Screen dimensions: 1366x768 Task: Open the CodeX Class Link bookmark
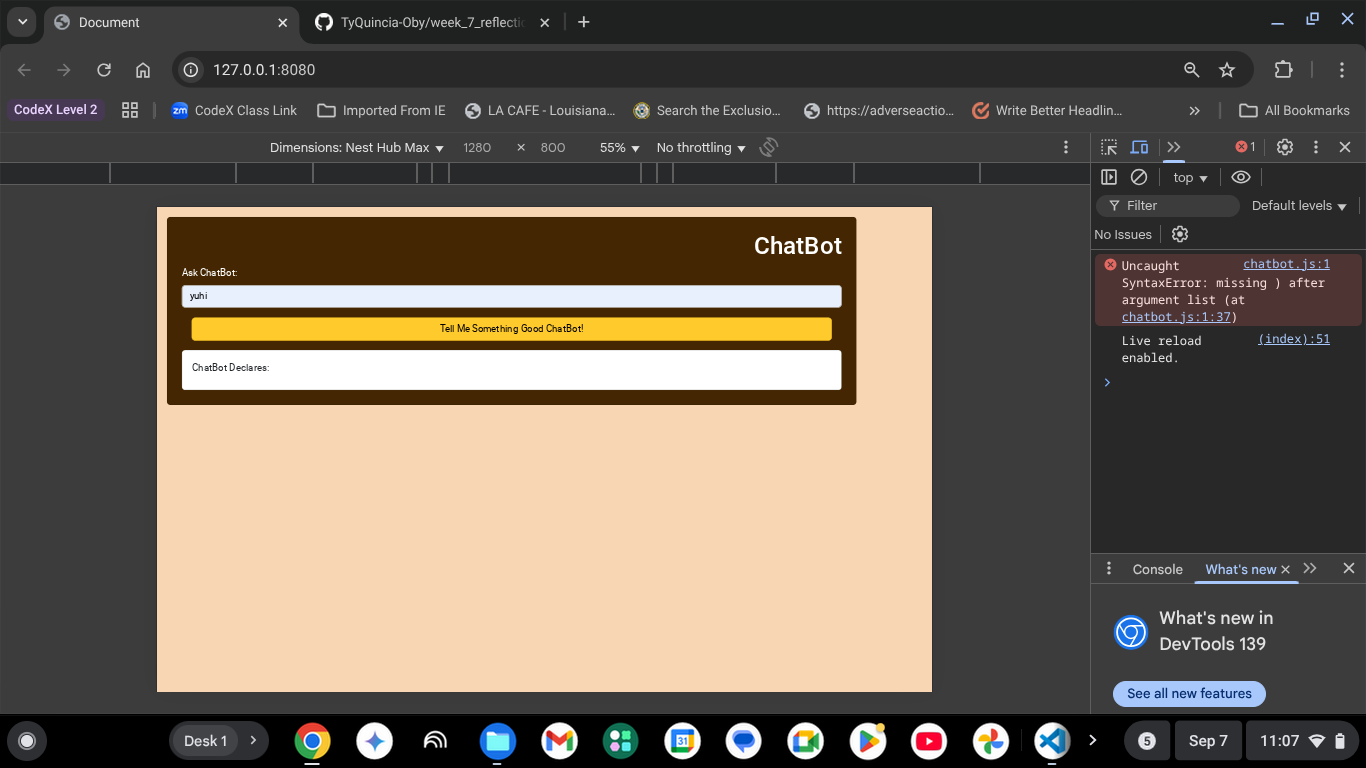click(x=234, y=111)
